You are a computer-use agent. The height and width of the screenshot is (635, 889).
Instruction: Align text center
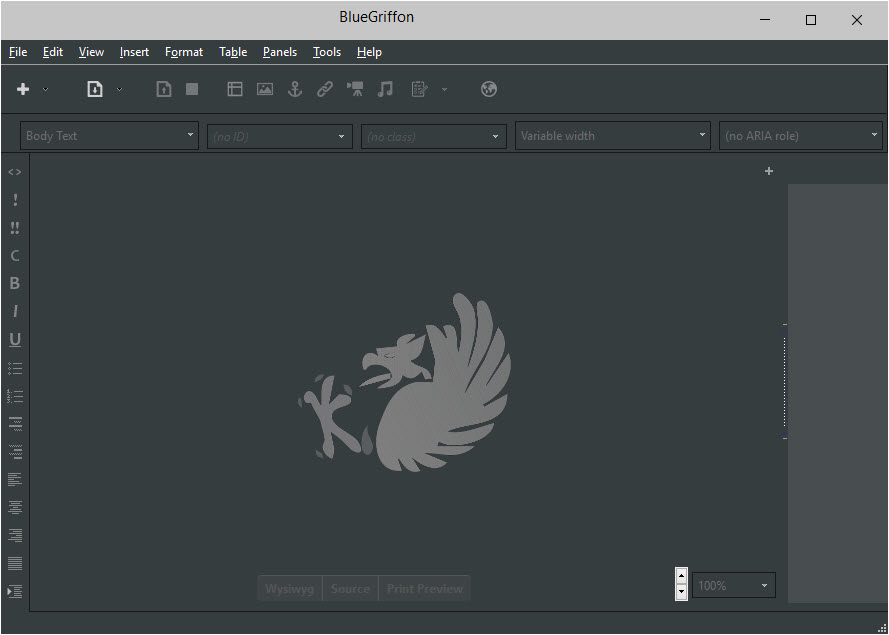click(15, 507)
